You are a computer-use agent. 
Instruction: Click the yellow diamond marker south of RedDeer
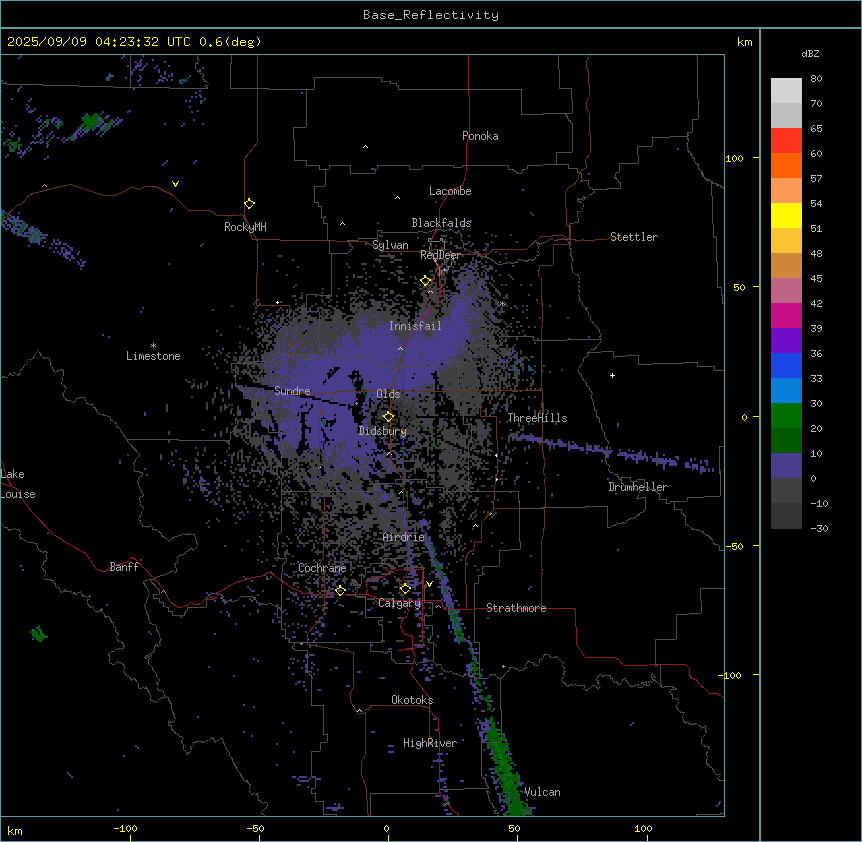[x=426, y=281]
